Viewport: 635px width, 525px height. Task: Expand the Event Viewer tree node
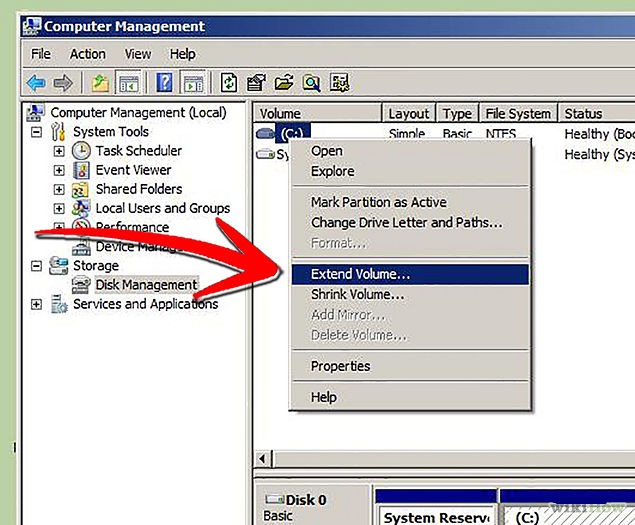point(59,170)
